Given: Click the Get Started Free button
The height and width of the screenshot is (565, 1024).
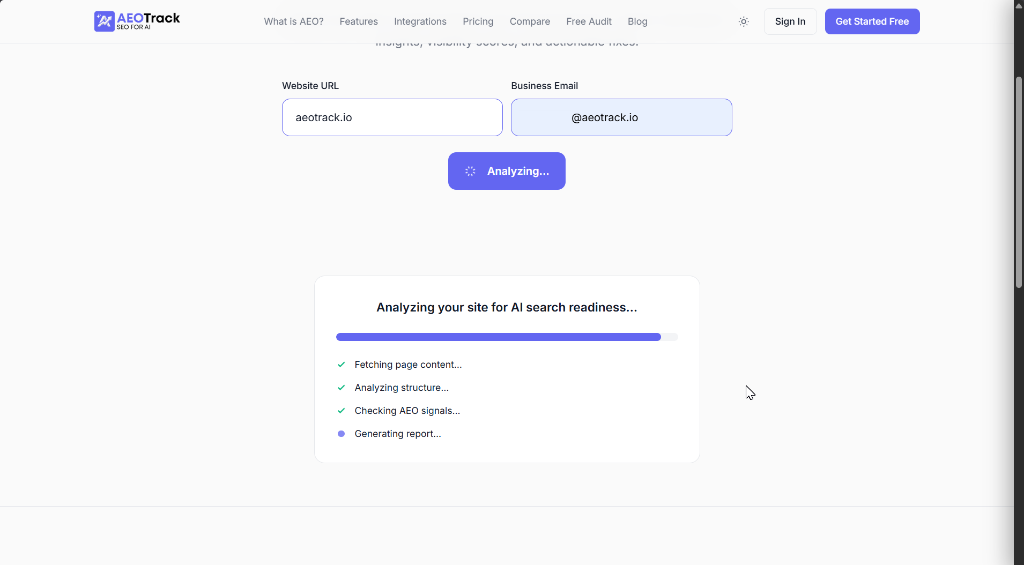Looking at the screenshot, I should (872, 22).
